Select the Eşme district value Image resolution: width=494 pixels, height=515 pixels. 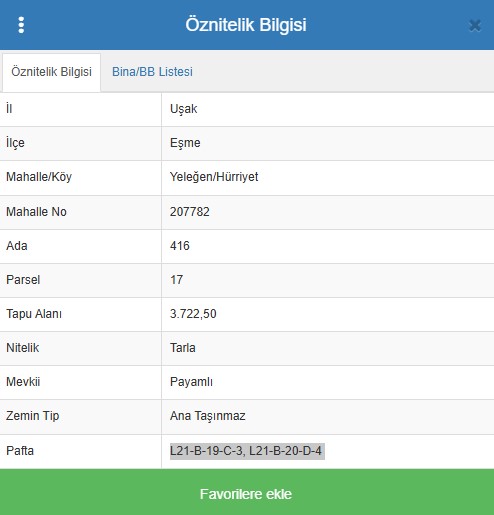click(x=185, y=143)
